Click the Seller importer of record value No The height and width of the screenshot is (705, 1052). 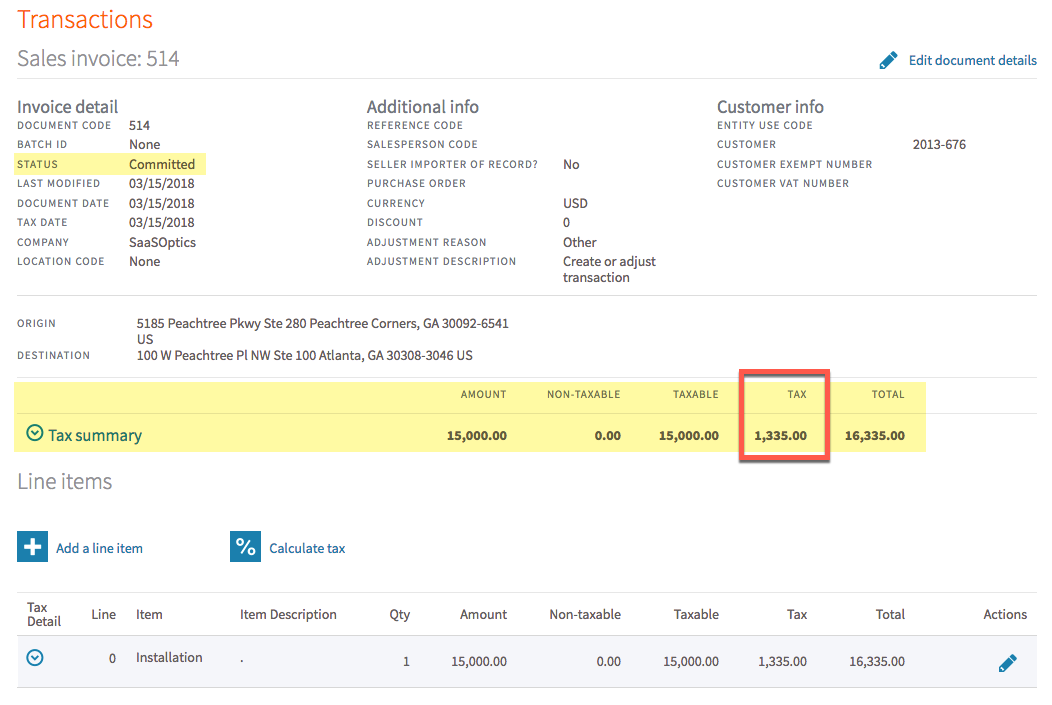(571, 164)
